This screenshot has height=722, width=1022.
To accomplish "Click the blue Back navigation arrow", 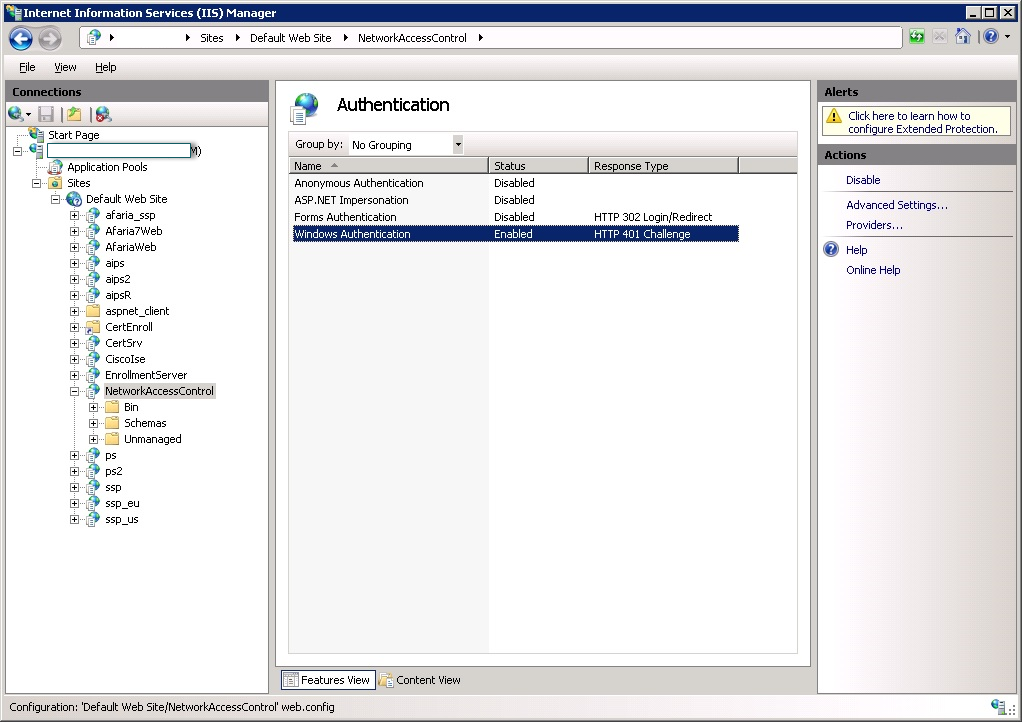I will 21,38.
